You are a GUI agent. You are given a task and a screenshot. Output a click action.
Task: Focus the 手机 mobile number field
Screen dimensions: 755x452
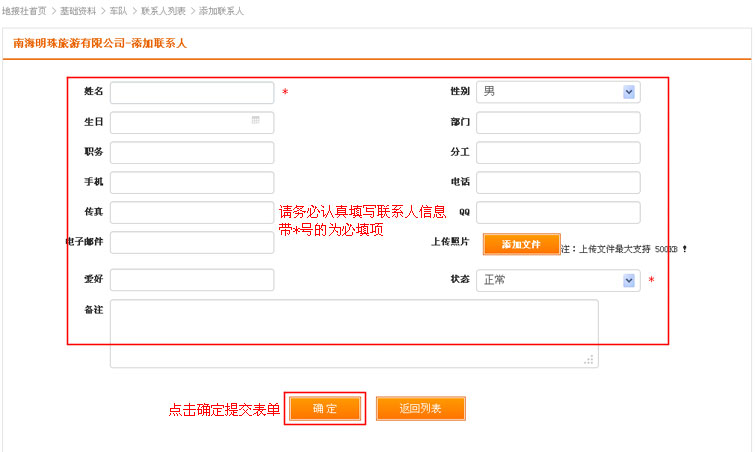click(192, 183)
